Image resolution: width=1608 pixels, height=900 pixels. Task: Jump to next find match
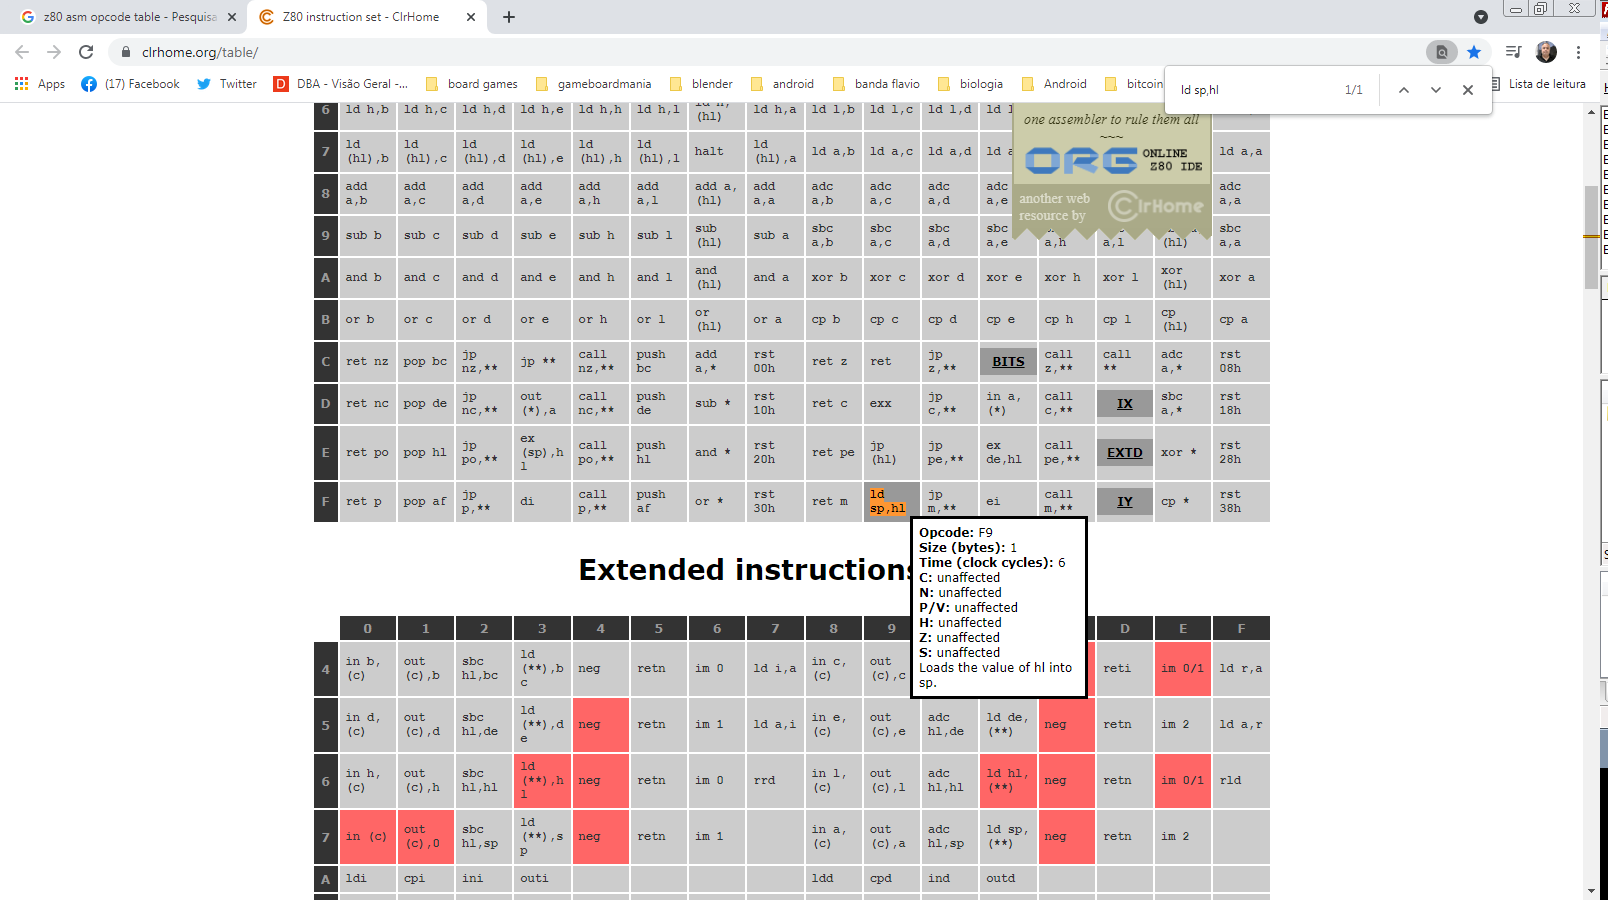(x=1436, y=89)
